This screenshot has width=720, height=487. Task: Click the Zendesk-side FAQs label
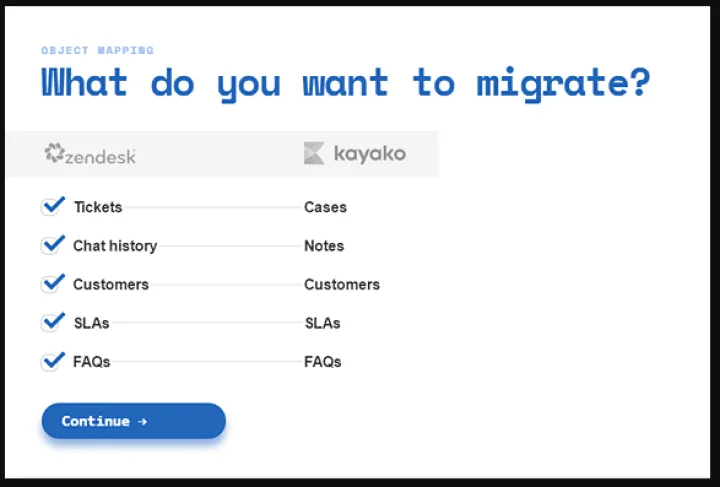[x=91, y=362]
